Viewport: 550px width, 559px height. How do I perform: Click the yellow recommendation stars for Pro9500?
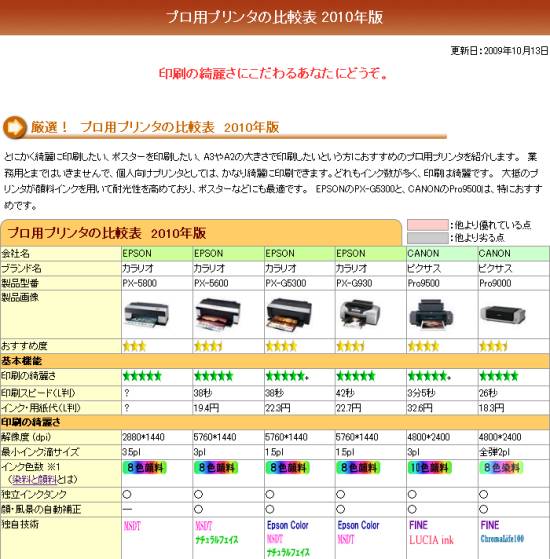tap(423, 346)
